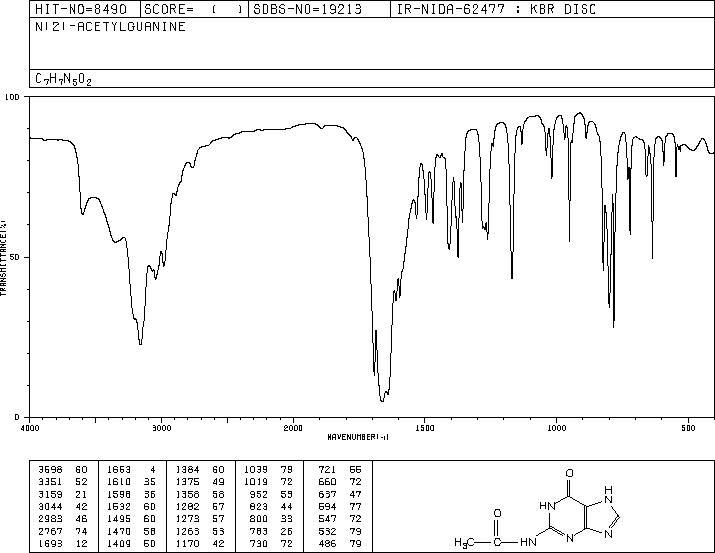Screen dimensions: 715x553
Task: Click the SCORE= header field
Action: point(194,9)
